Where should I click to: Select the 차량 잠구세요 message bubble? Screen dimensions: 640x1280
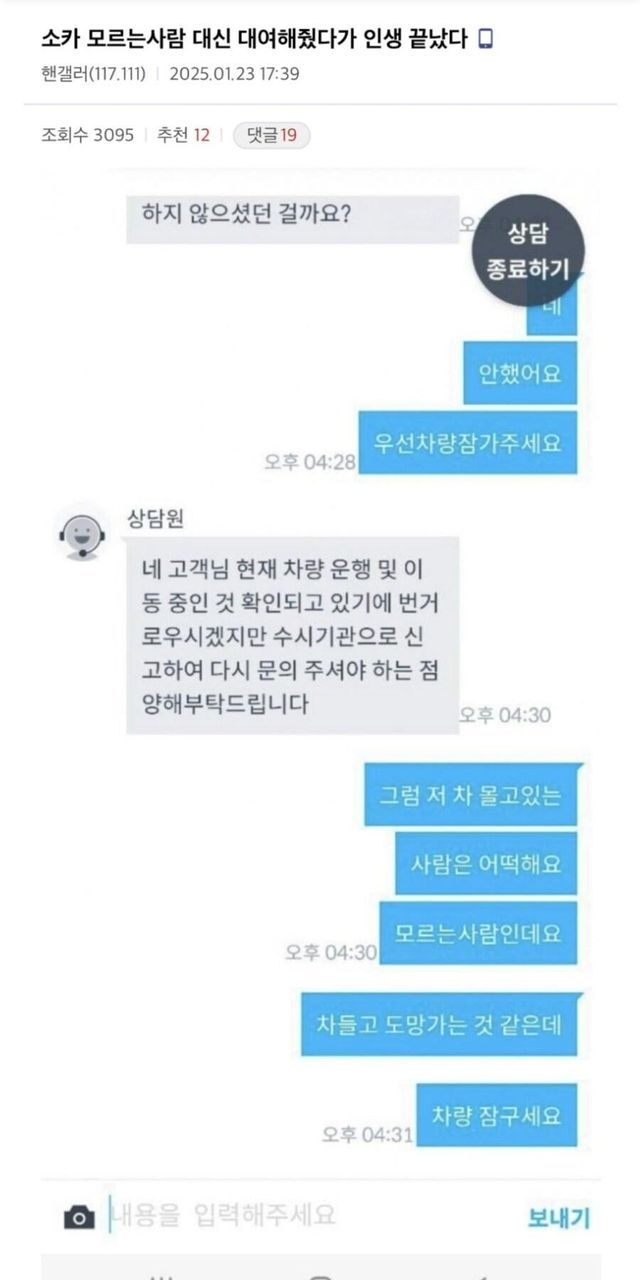coord(497,1115)
